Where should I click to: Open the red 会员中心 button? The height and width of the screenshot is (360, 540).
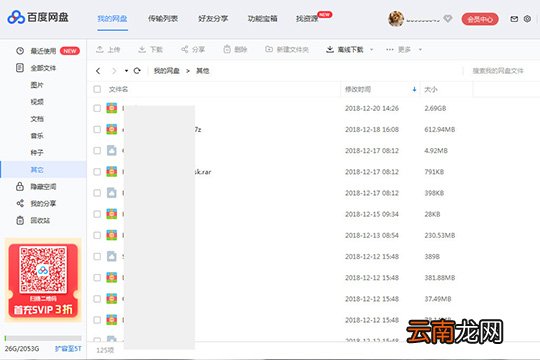pyautogui.click(x=480, y=19)
